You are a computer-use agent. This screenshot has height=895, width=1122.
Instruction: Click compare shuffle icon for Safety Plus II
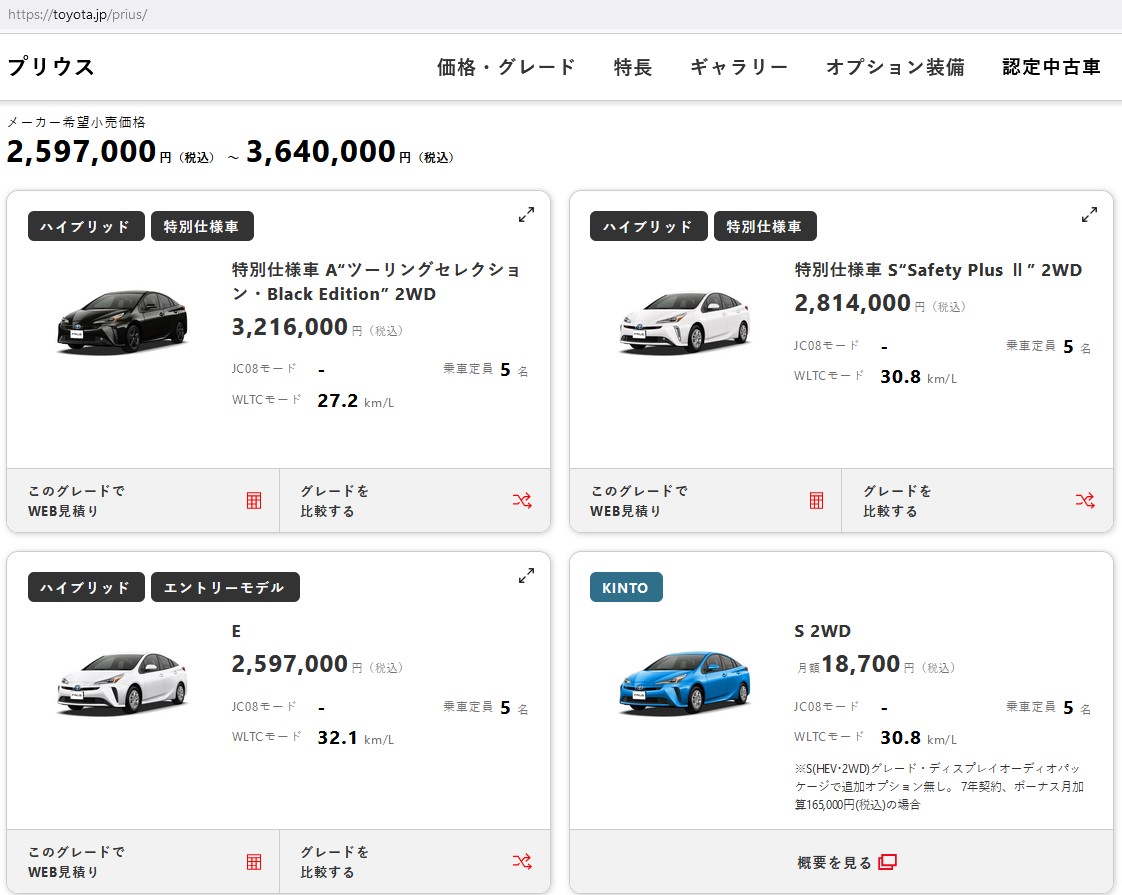[x=1085, y=501]
